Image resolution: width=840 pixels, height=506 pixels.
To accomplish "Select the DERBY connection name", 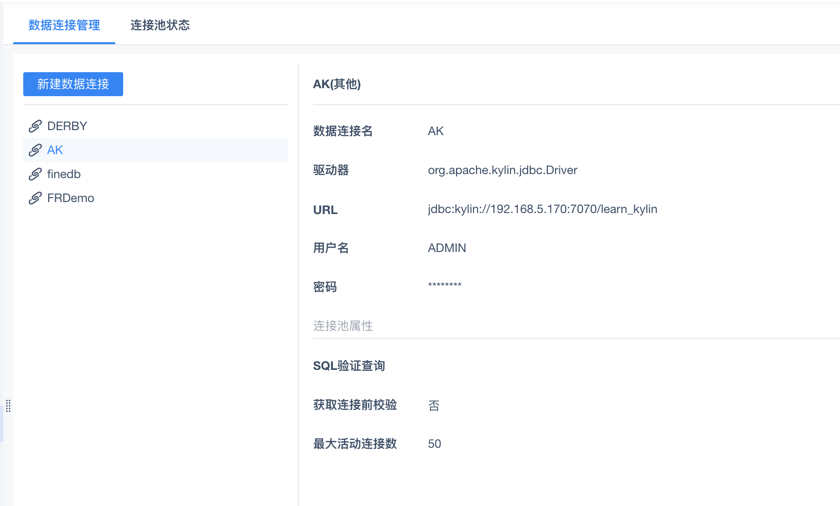I will (x=67, y=126).
